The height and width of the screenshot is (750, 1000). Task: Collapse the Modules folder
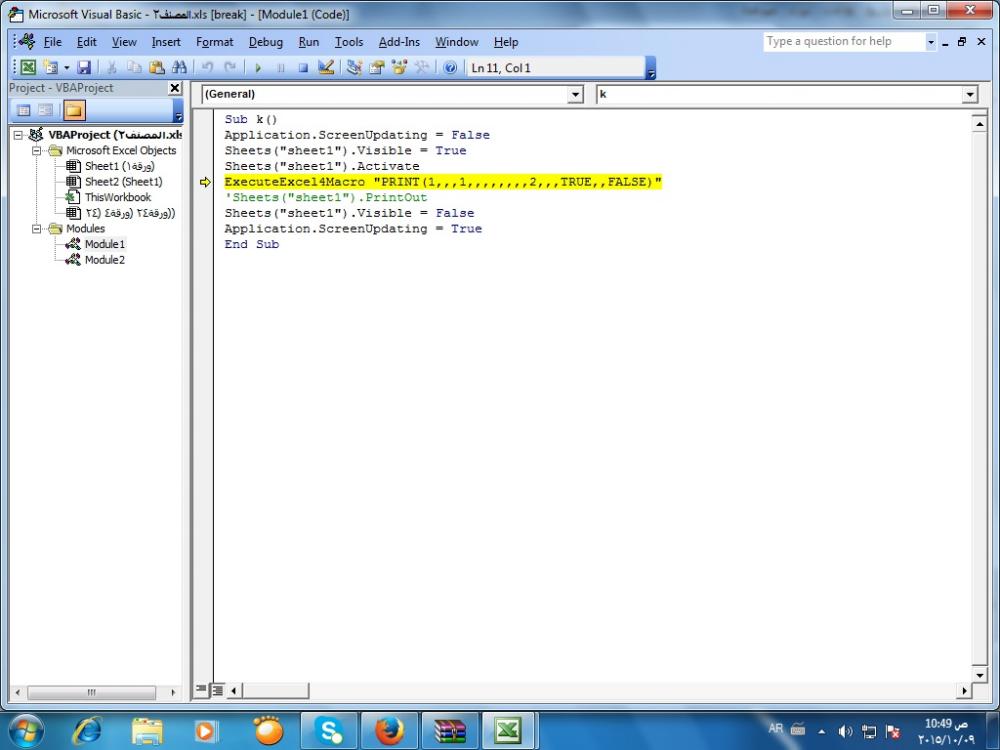point(37,228)
